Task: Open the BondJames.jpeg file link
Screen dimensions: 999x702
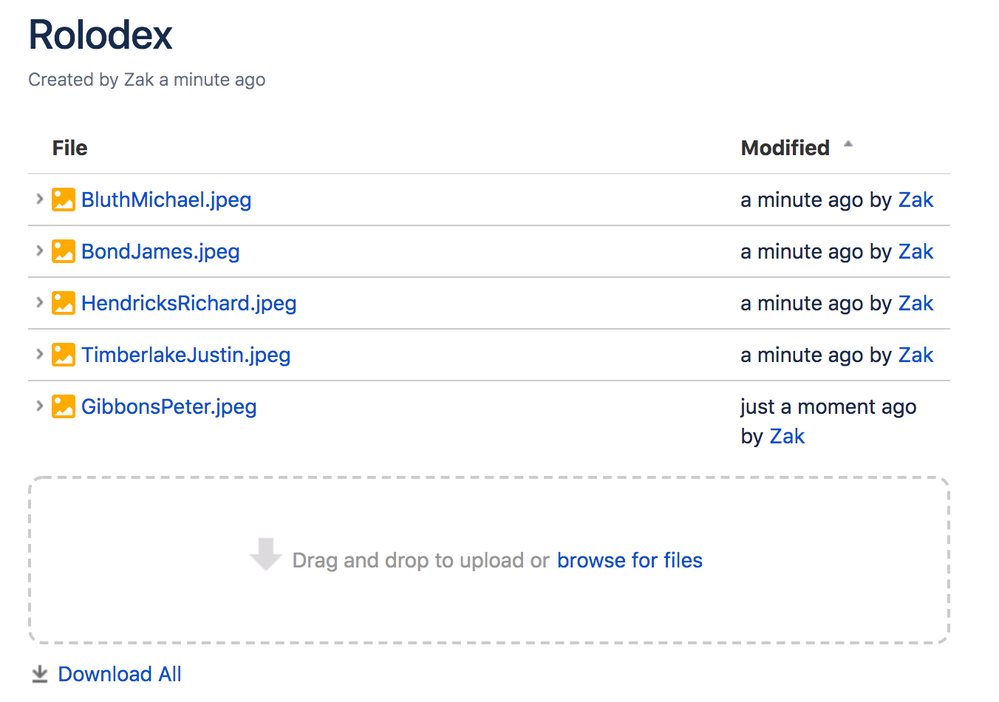Action: click(161, 252)
